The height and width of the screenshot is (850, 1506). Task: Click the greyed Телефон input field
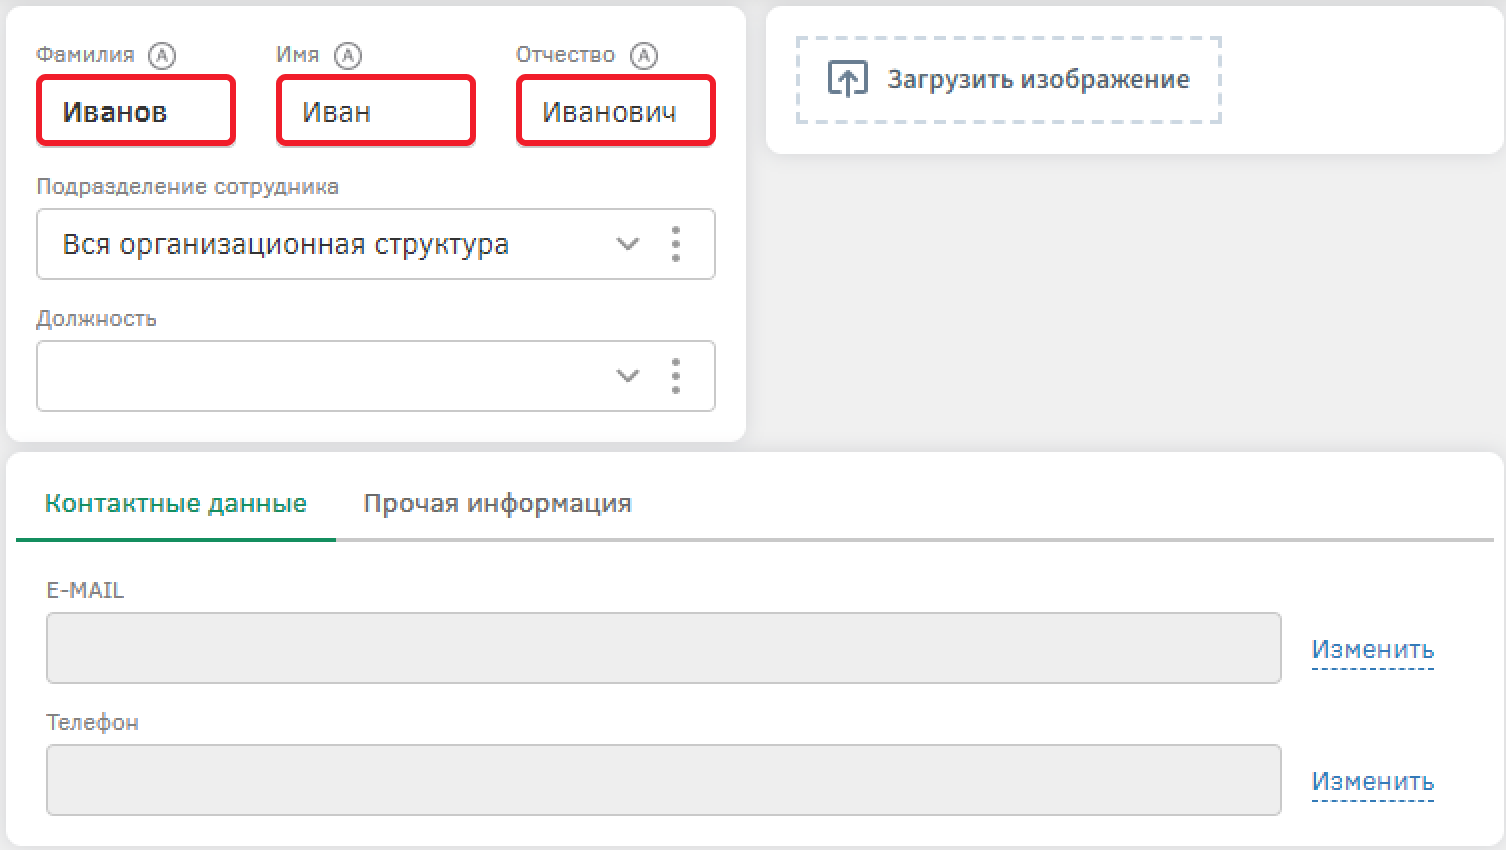(663, 780)
